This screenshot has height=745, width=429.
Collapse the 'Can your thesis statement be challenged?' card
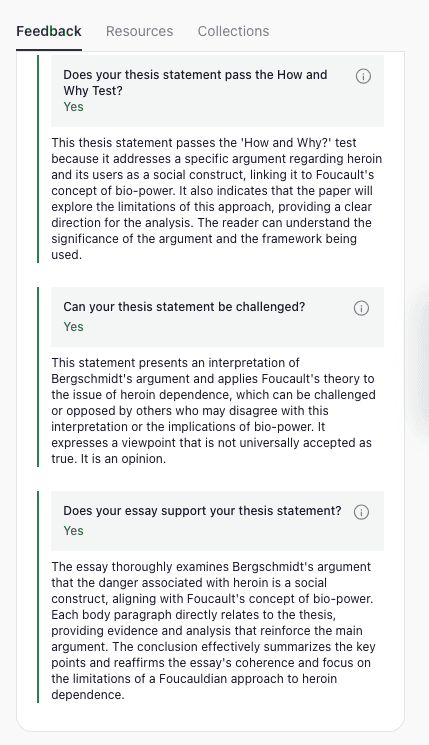click(x=217, y=317)
